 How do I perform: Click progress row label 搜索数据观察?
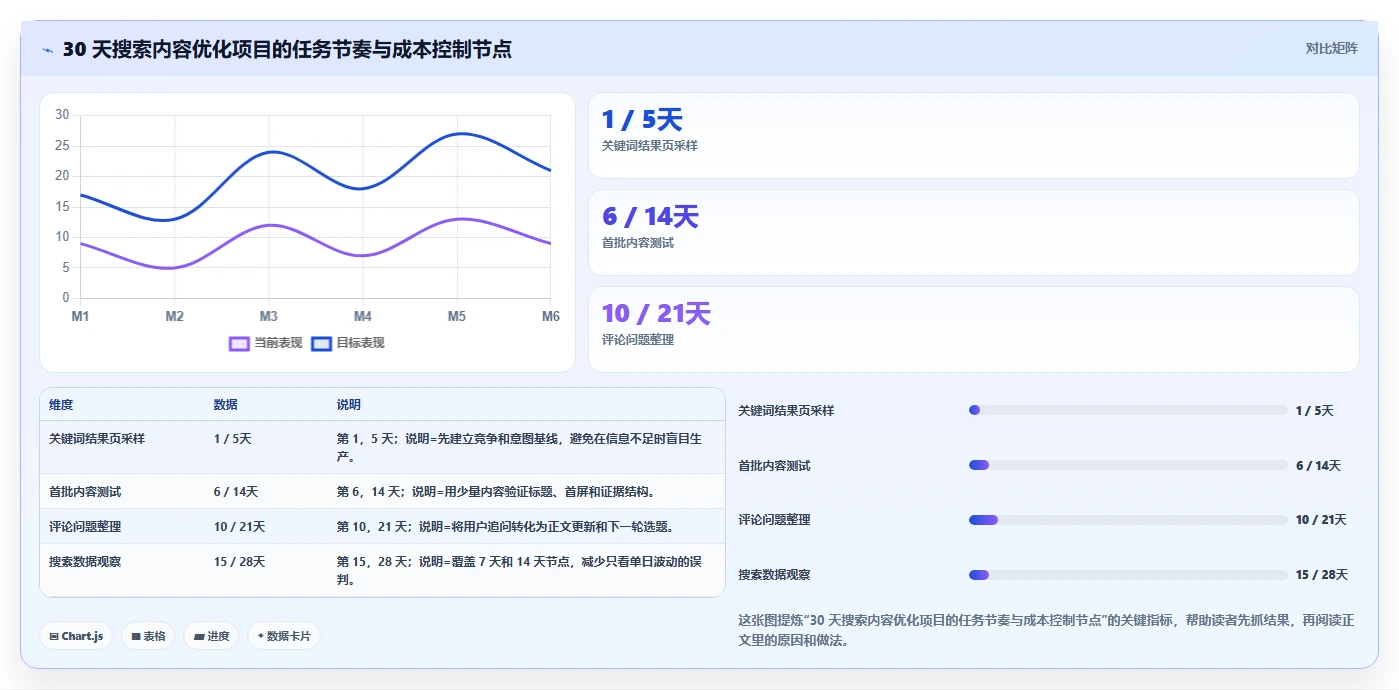[774, 575]
